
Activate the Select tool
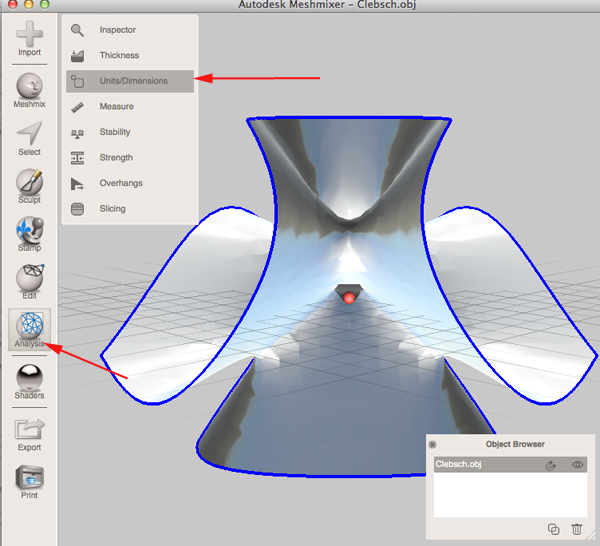[x=29, y=139]
